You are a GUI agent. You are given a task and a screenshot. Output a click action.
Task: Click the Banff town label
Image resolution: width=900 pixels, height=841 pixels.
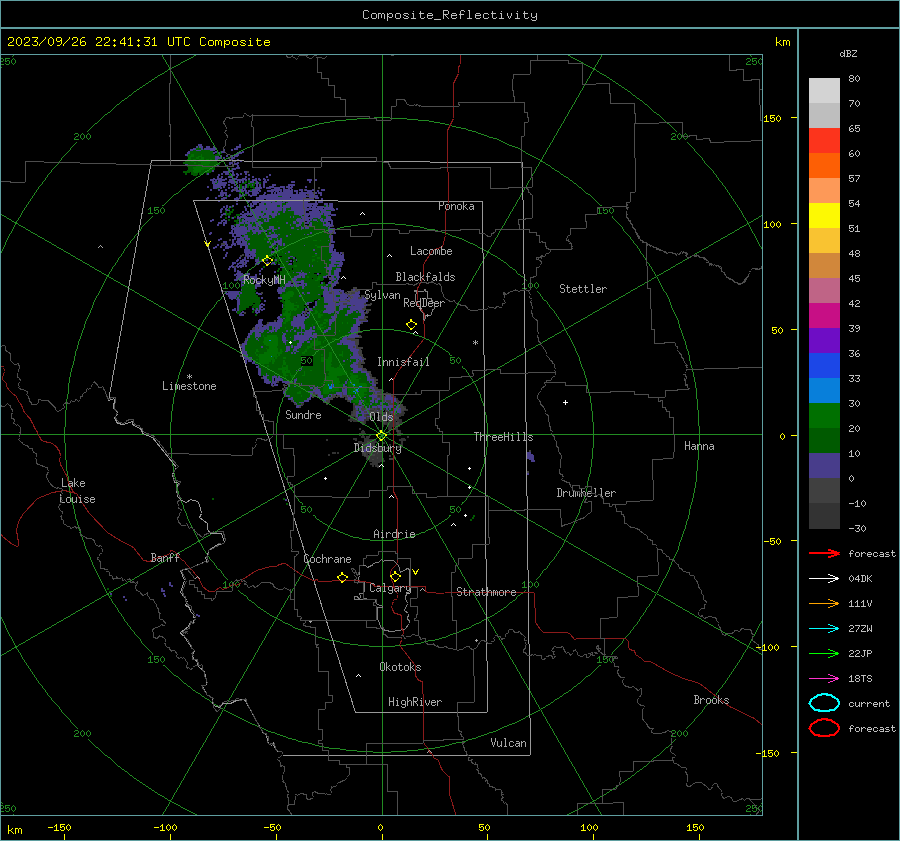(165, 558)
